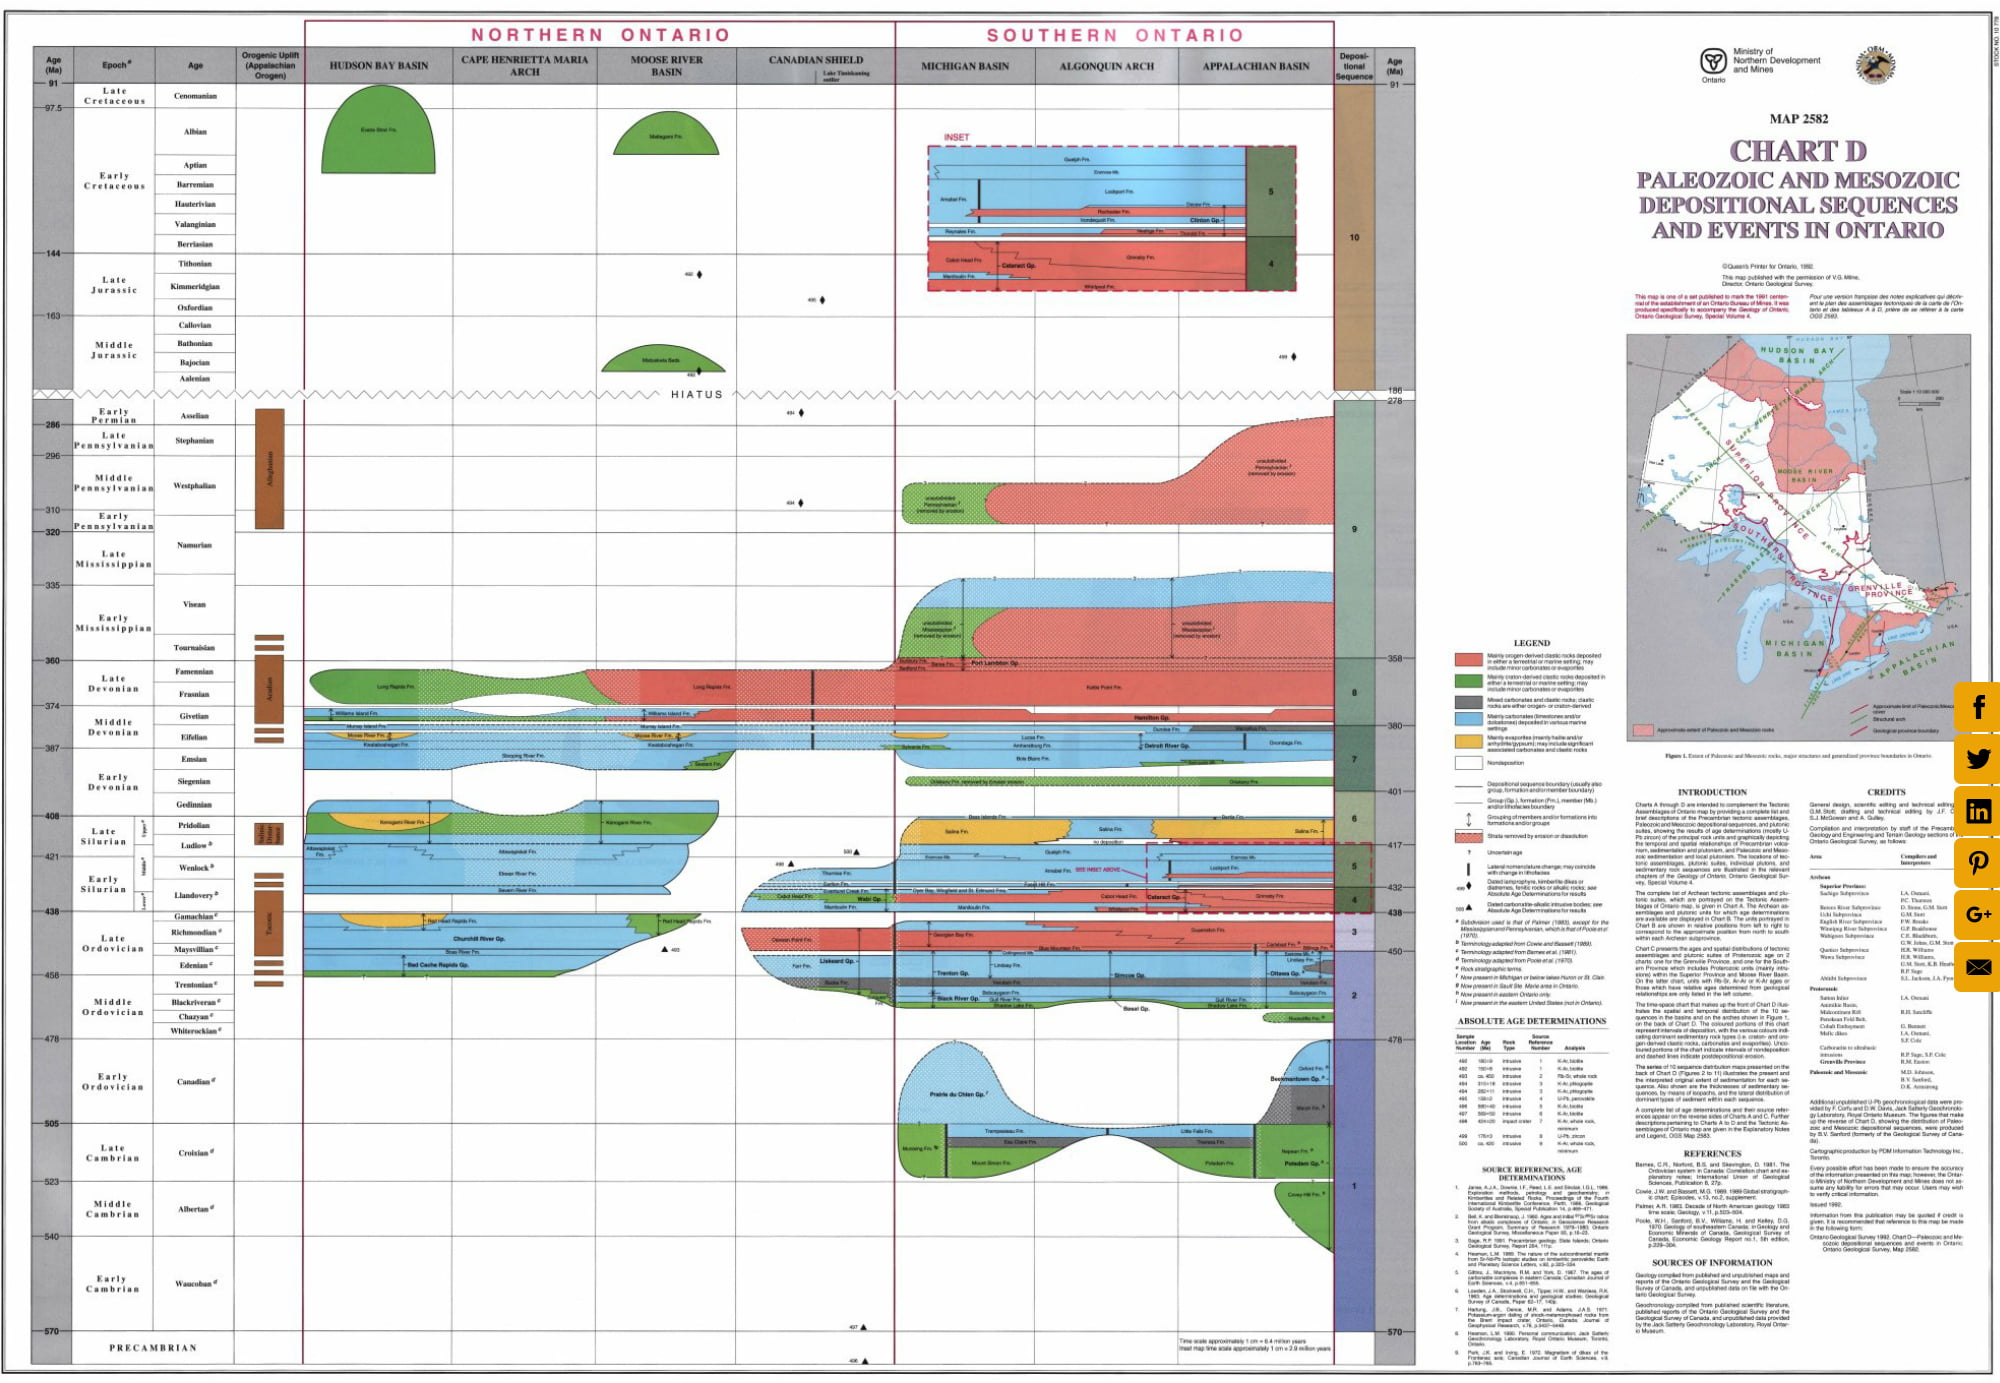Screen dimensions: 2000x1383
Task: Select the blue carbonates legend swatch
Action: tap(1468, 719)
